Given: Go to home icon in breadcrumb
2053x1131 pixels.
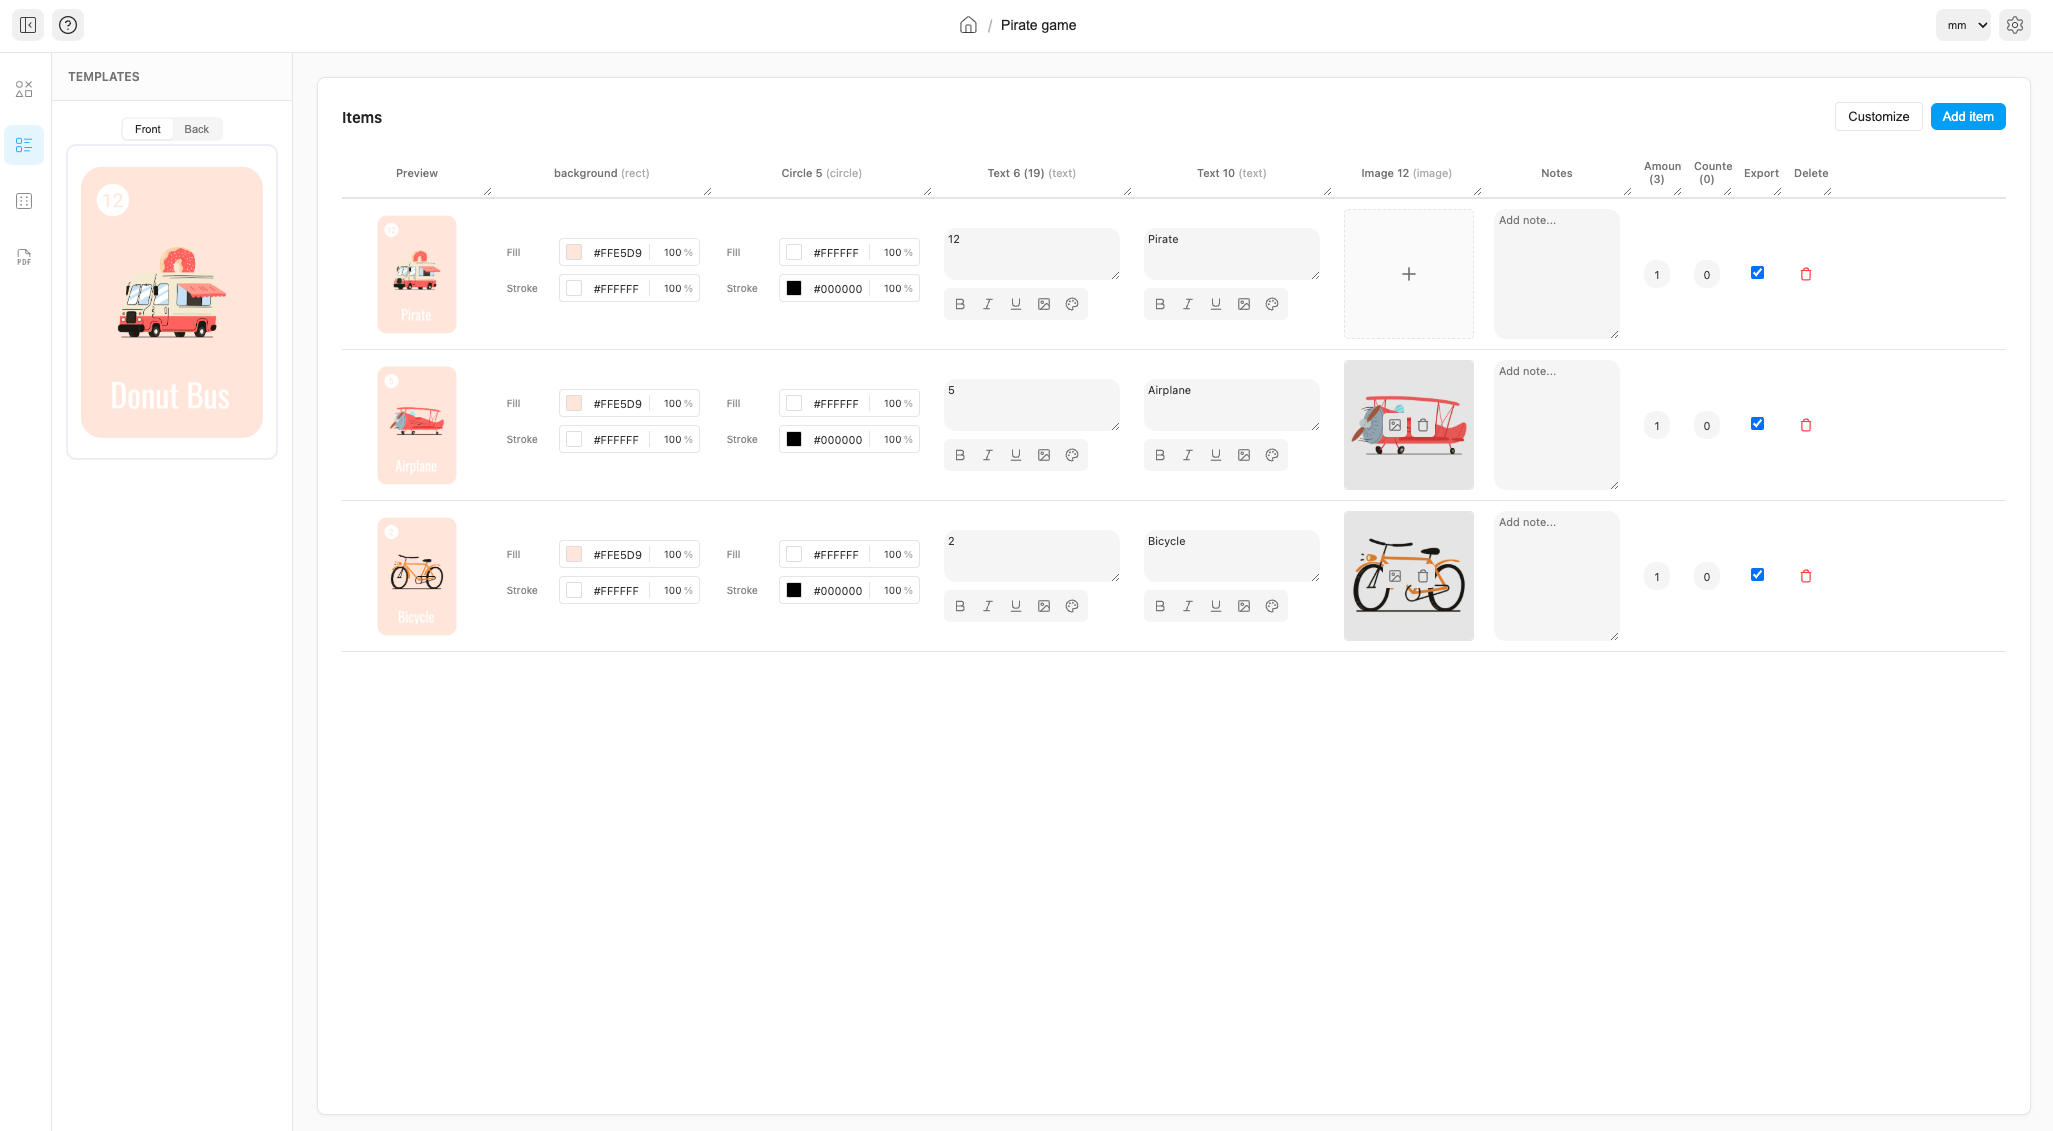Looking at the screenshot, I should tap(968, 25).
